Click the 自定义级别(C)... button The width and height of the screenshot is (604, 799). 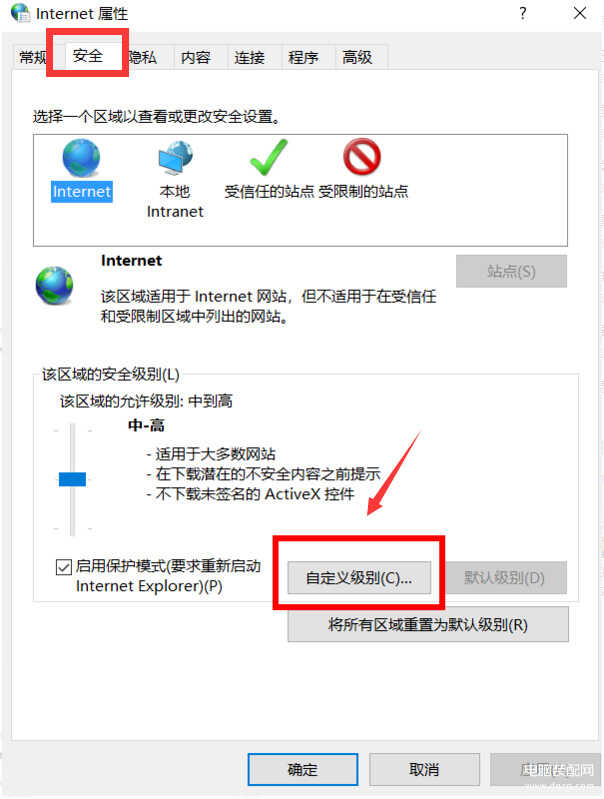(359, 578)
